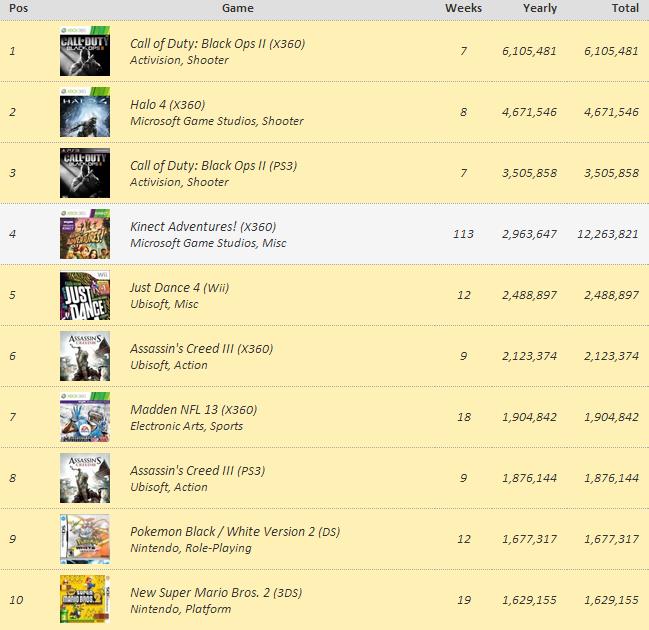
Task: Open the Pokemon Black / White Version 2 (DS) link
Action: coord(235,531)
